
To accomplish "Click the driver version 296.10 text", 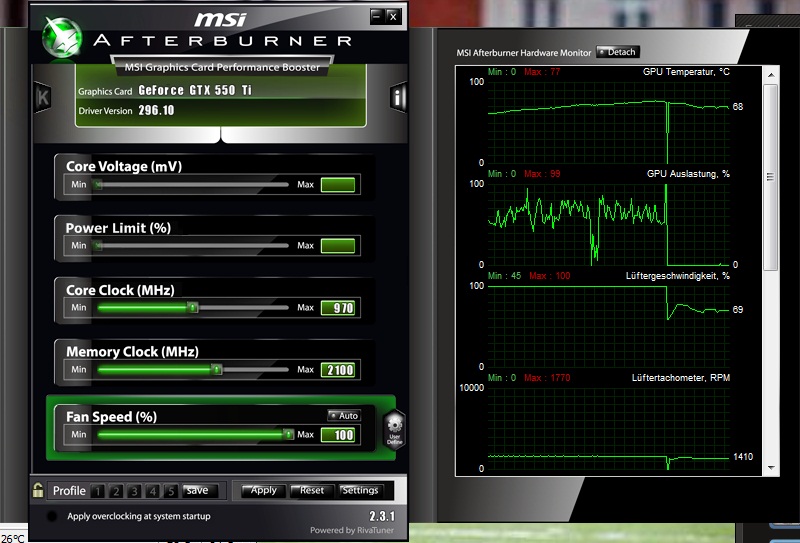I will pos(156,110).
